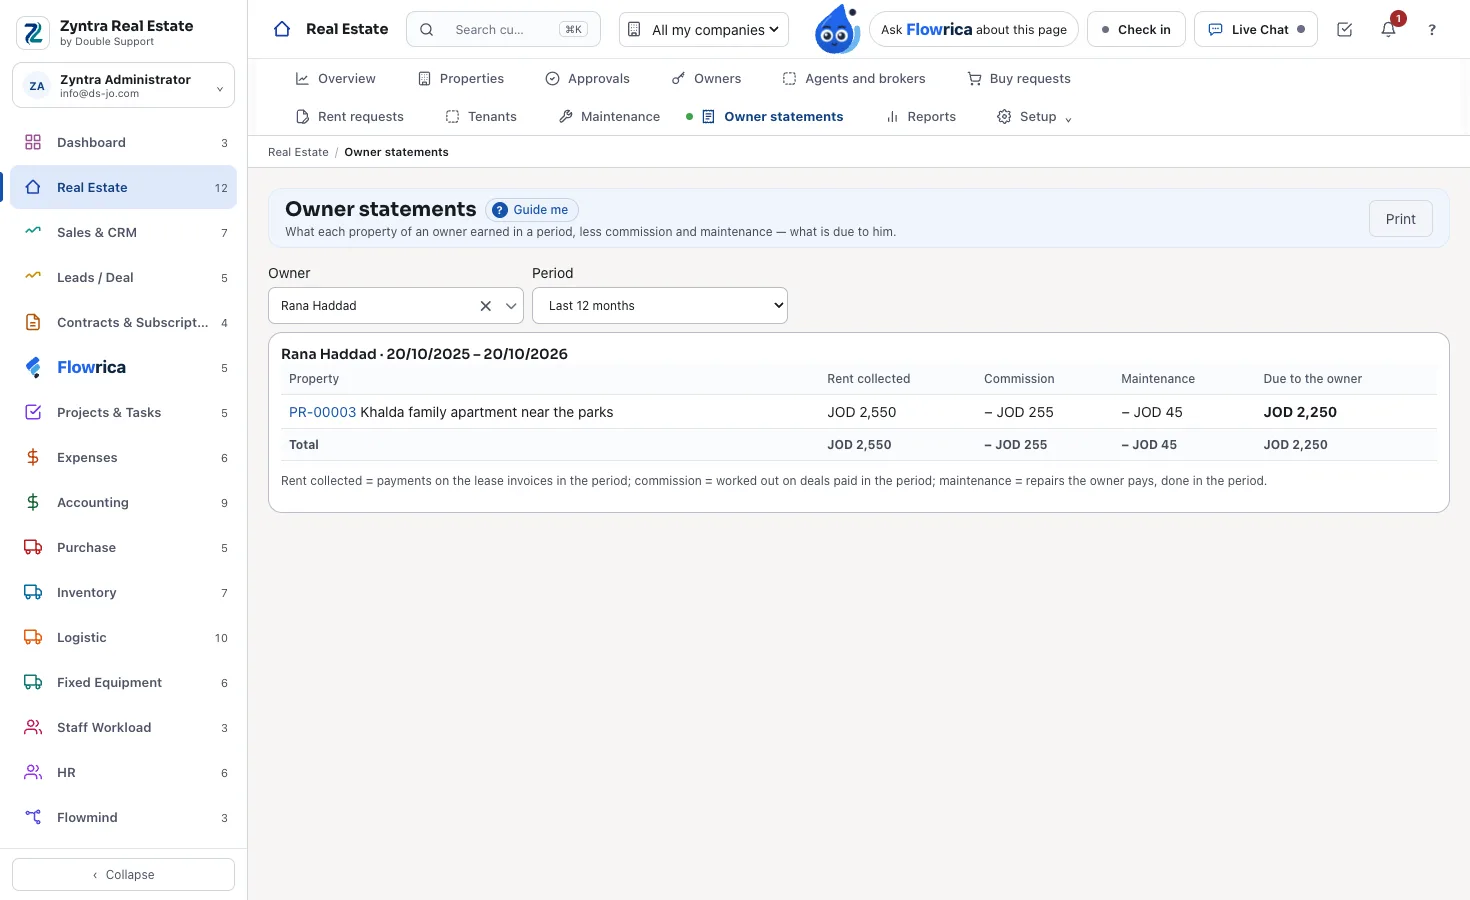Switch to the Overview tab
Image resolution: width=1470 pixels, height=900 pixels.
(335, 79)
